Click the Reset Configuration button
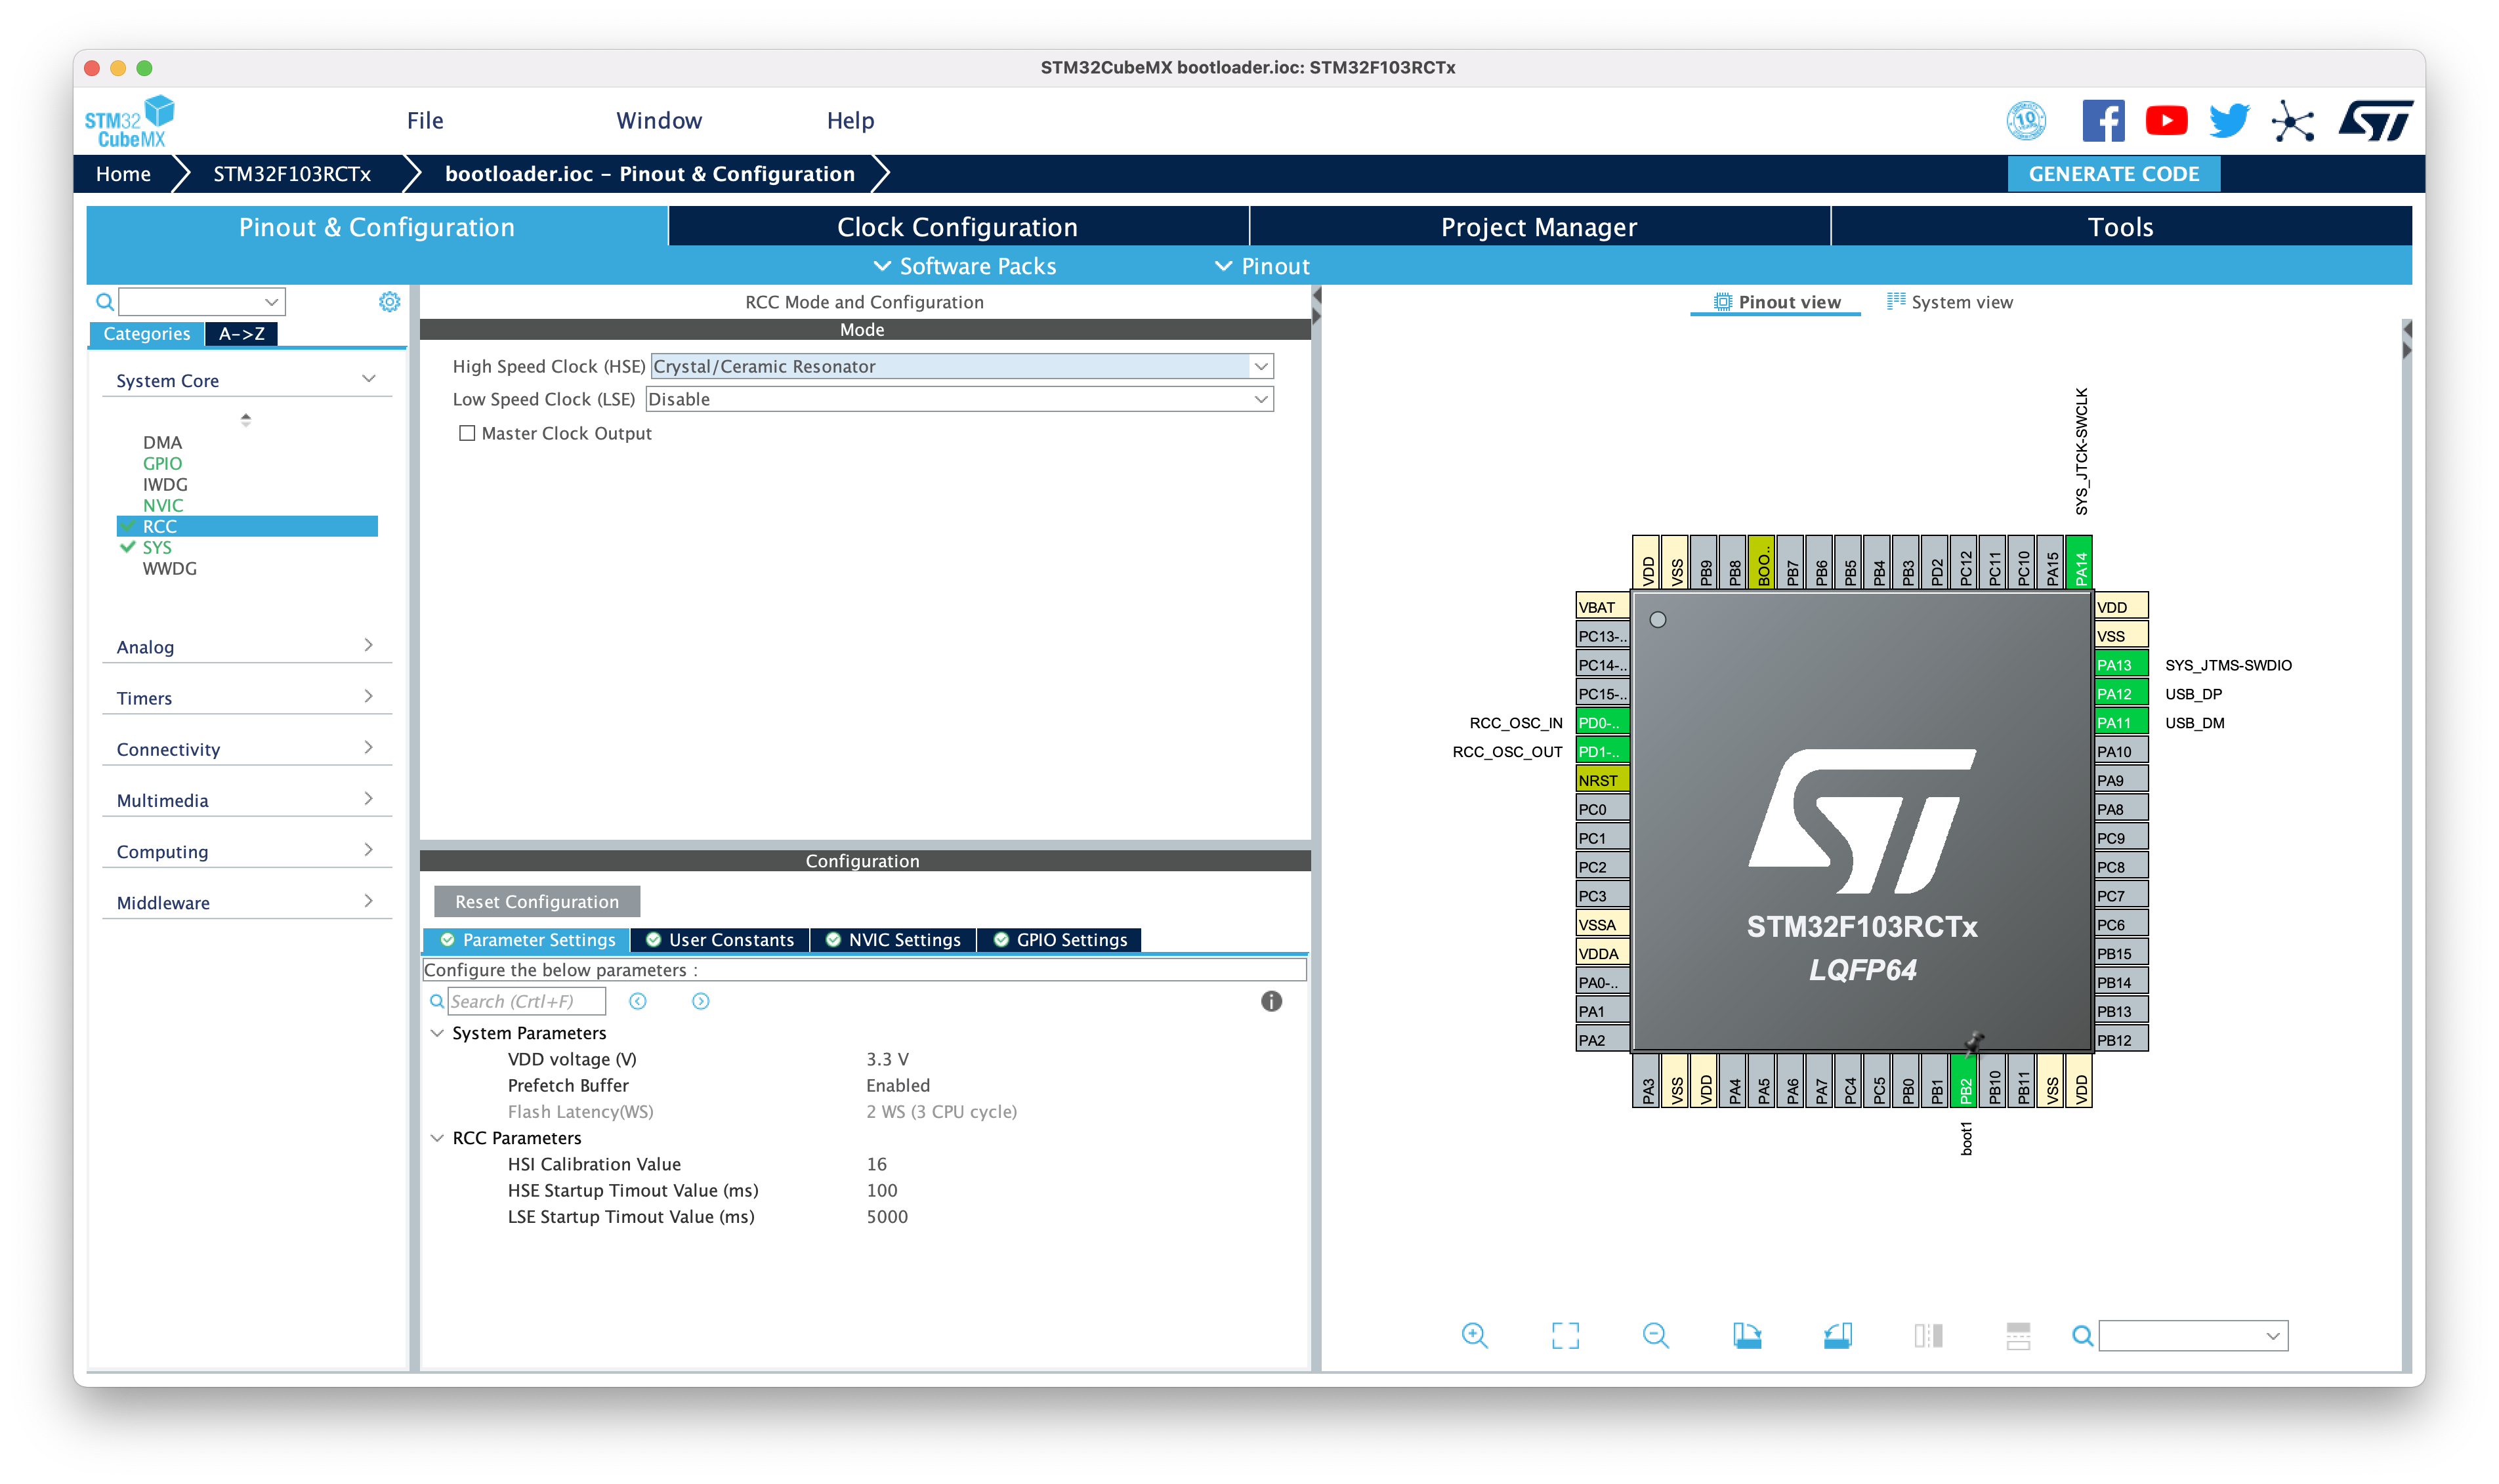Screen dimensions: 2499x1484 coord(537,901)
